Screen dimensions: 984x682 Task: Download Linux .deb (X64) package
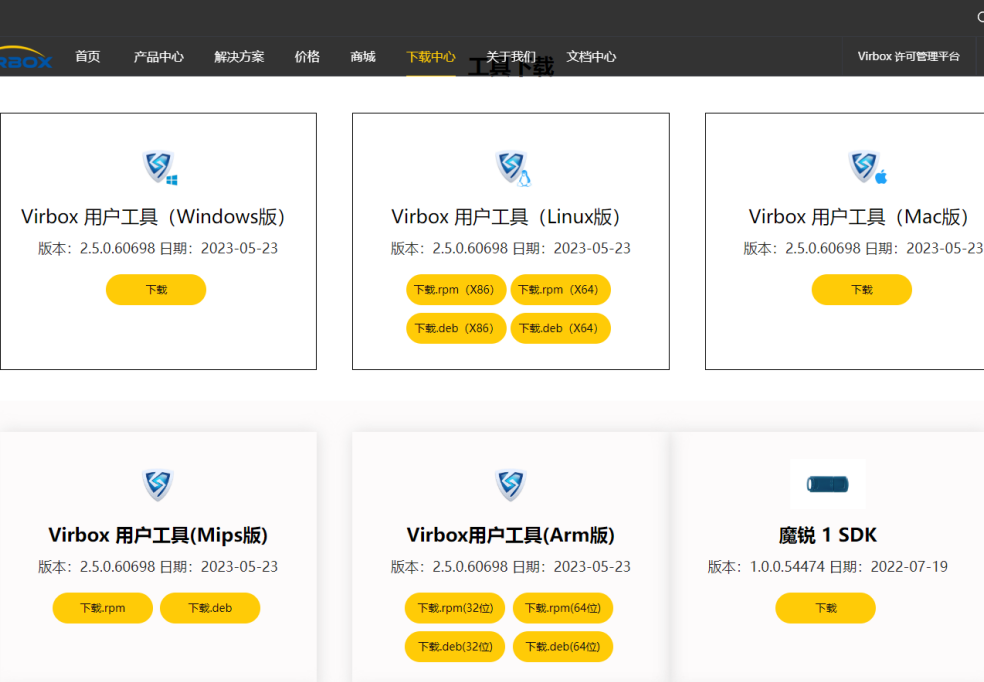coord(560,329)
